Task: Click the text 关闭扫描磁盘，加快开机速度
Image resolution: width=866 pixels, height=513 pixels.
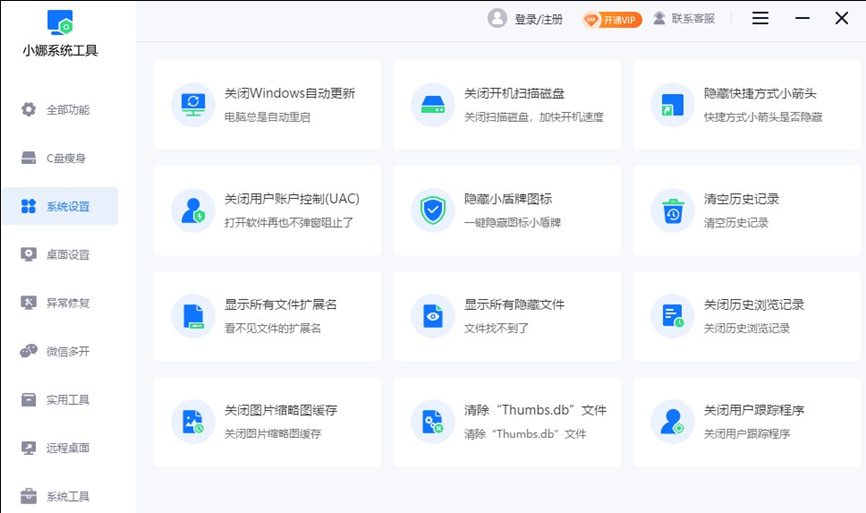Action: tap(534, 117)
